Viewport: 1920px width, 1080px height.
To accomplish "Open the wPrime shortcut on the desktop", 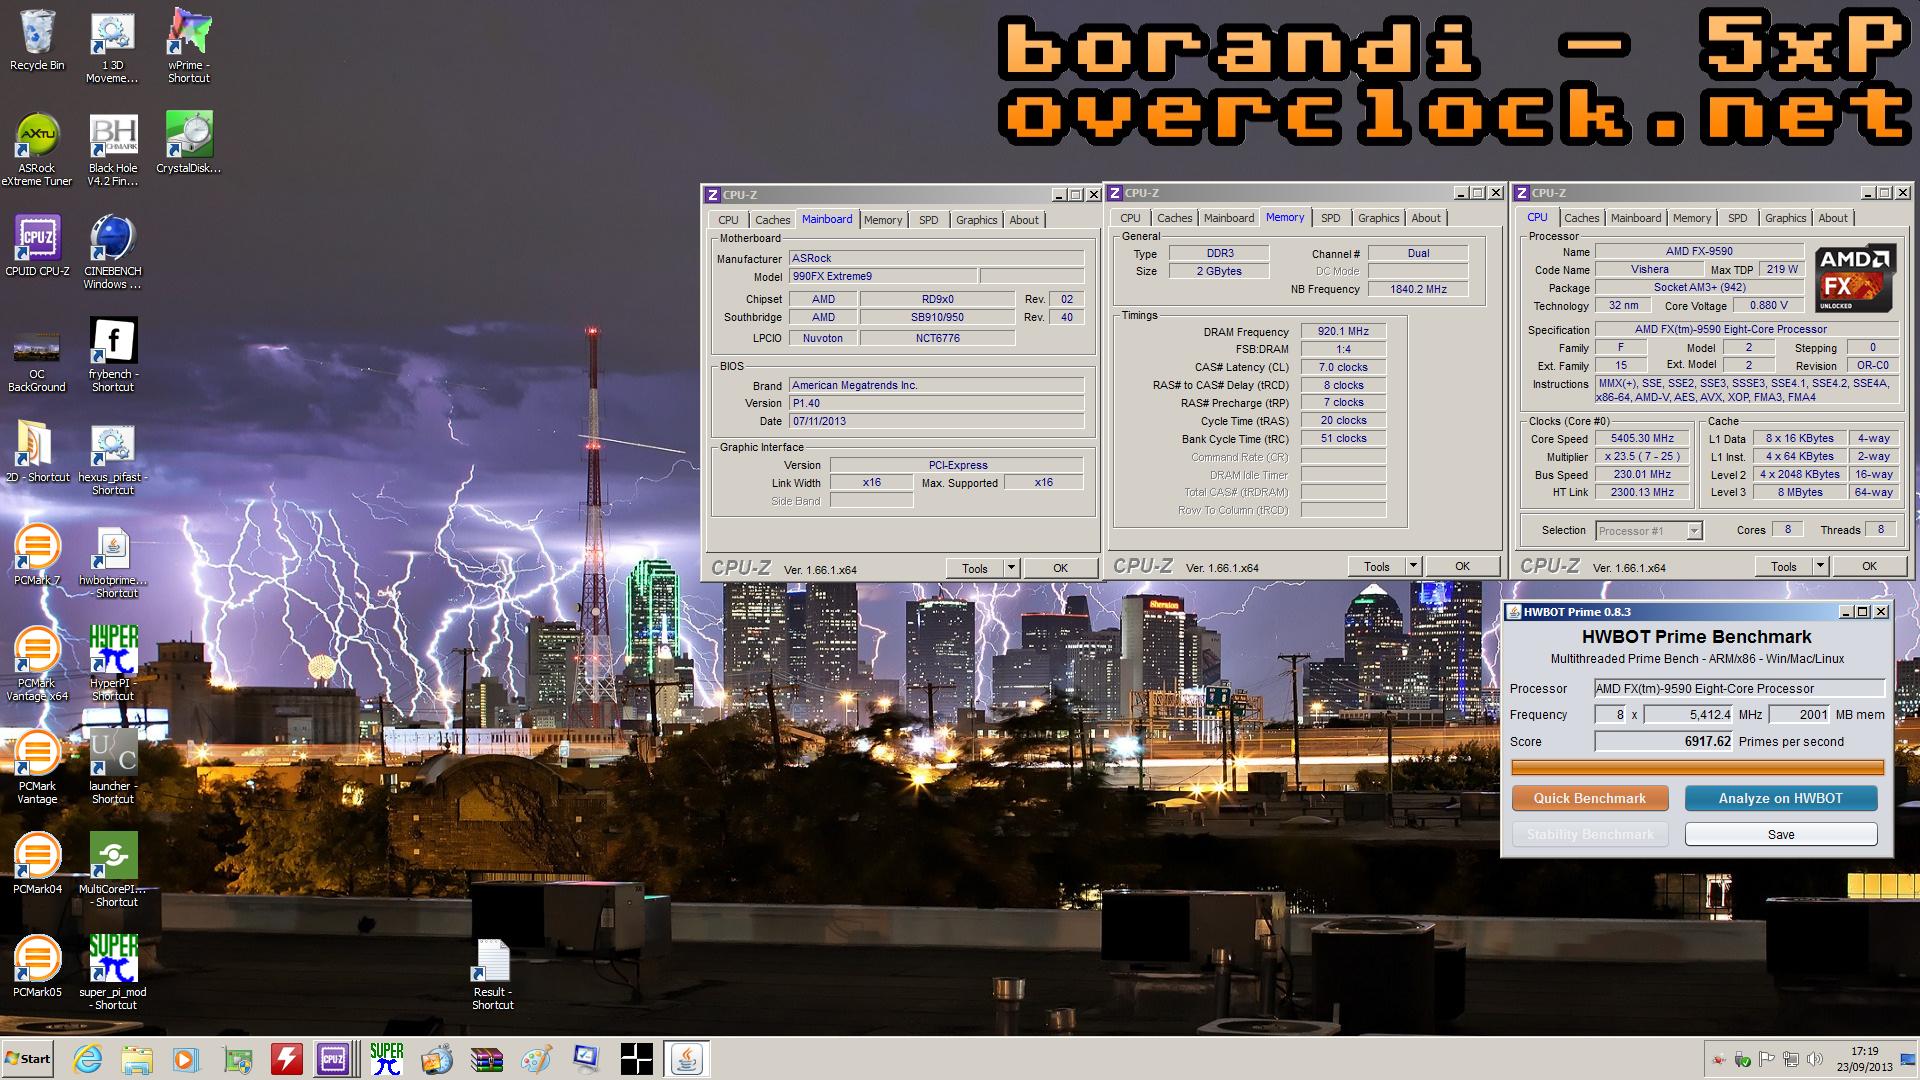I will point(189,46).
